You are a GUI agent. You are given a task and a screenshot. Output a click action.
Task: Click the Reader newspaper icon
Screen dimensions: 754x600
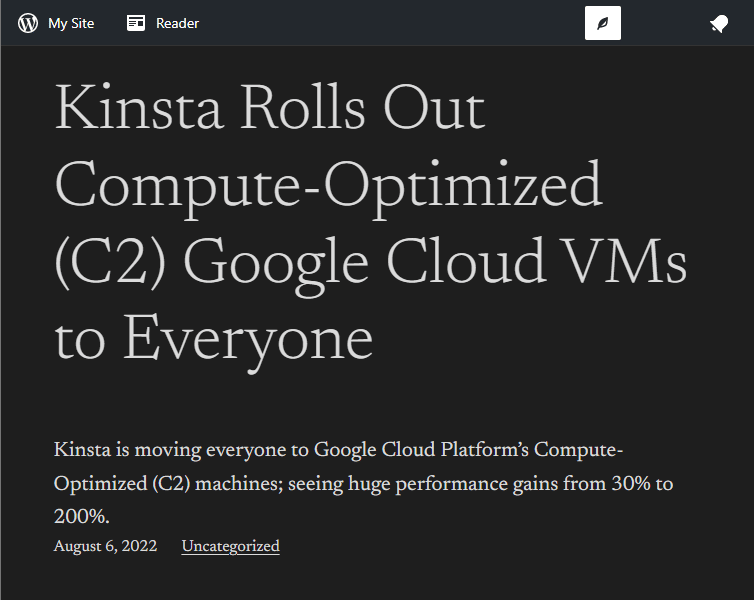pyautogui.click(x=136, y=23)
